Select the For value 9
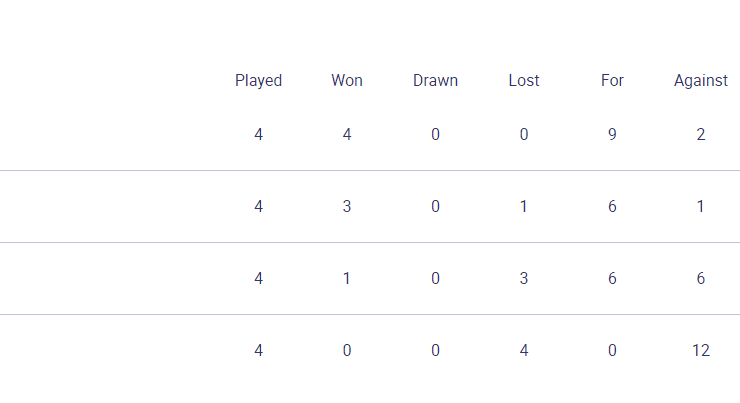This screenshot has height=403, width=740. (612, 134)
